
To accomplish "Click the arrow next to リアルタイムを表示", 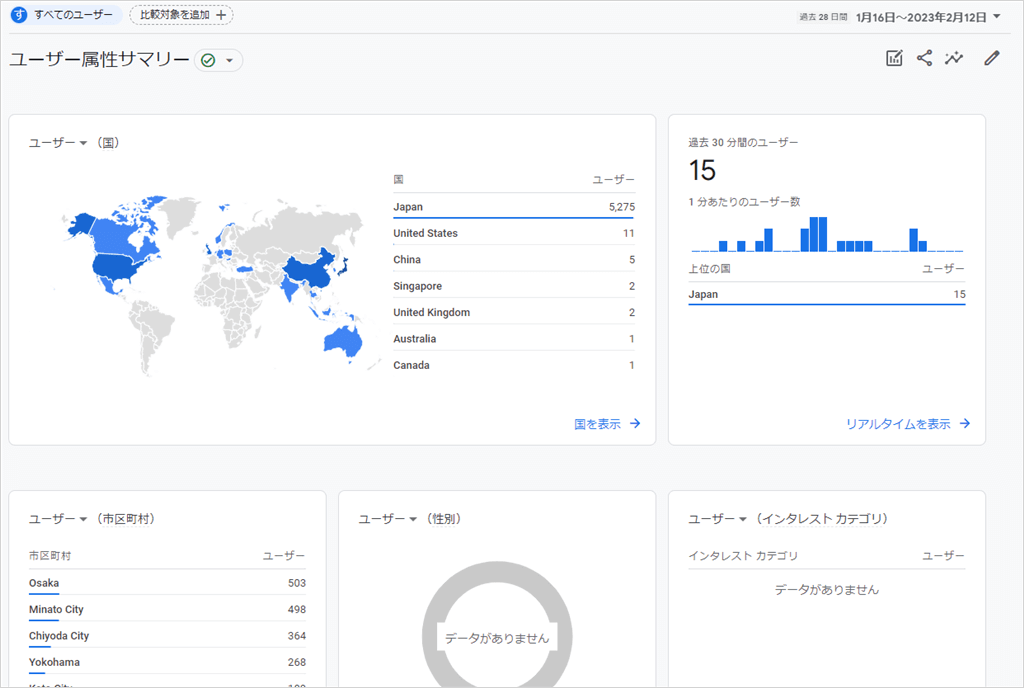I will (965, 424).
